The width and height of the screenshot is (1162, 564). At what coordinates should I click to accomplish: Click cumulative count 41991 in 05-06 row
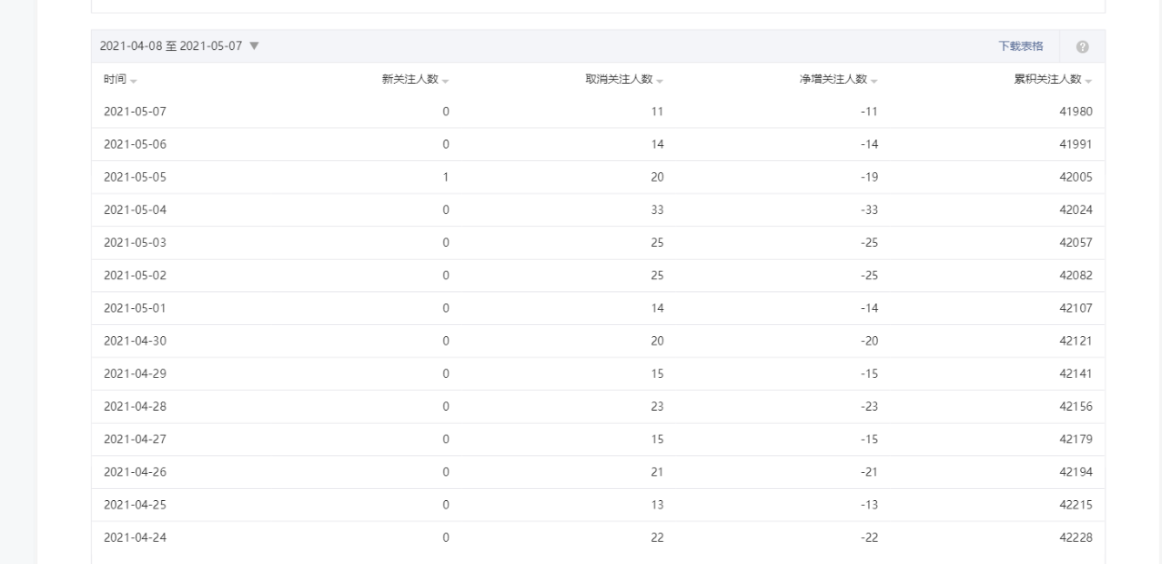pos(1076,145)
